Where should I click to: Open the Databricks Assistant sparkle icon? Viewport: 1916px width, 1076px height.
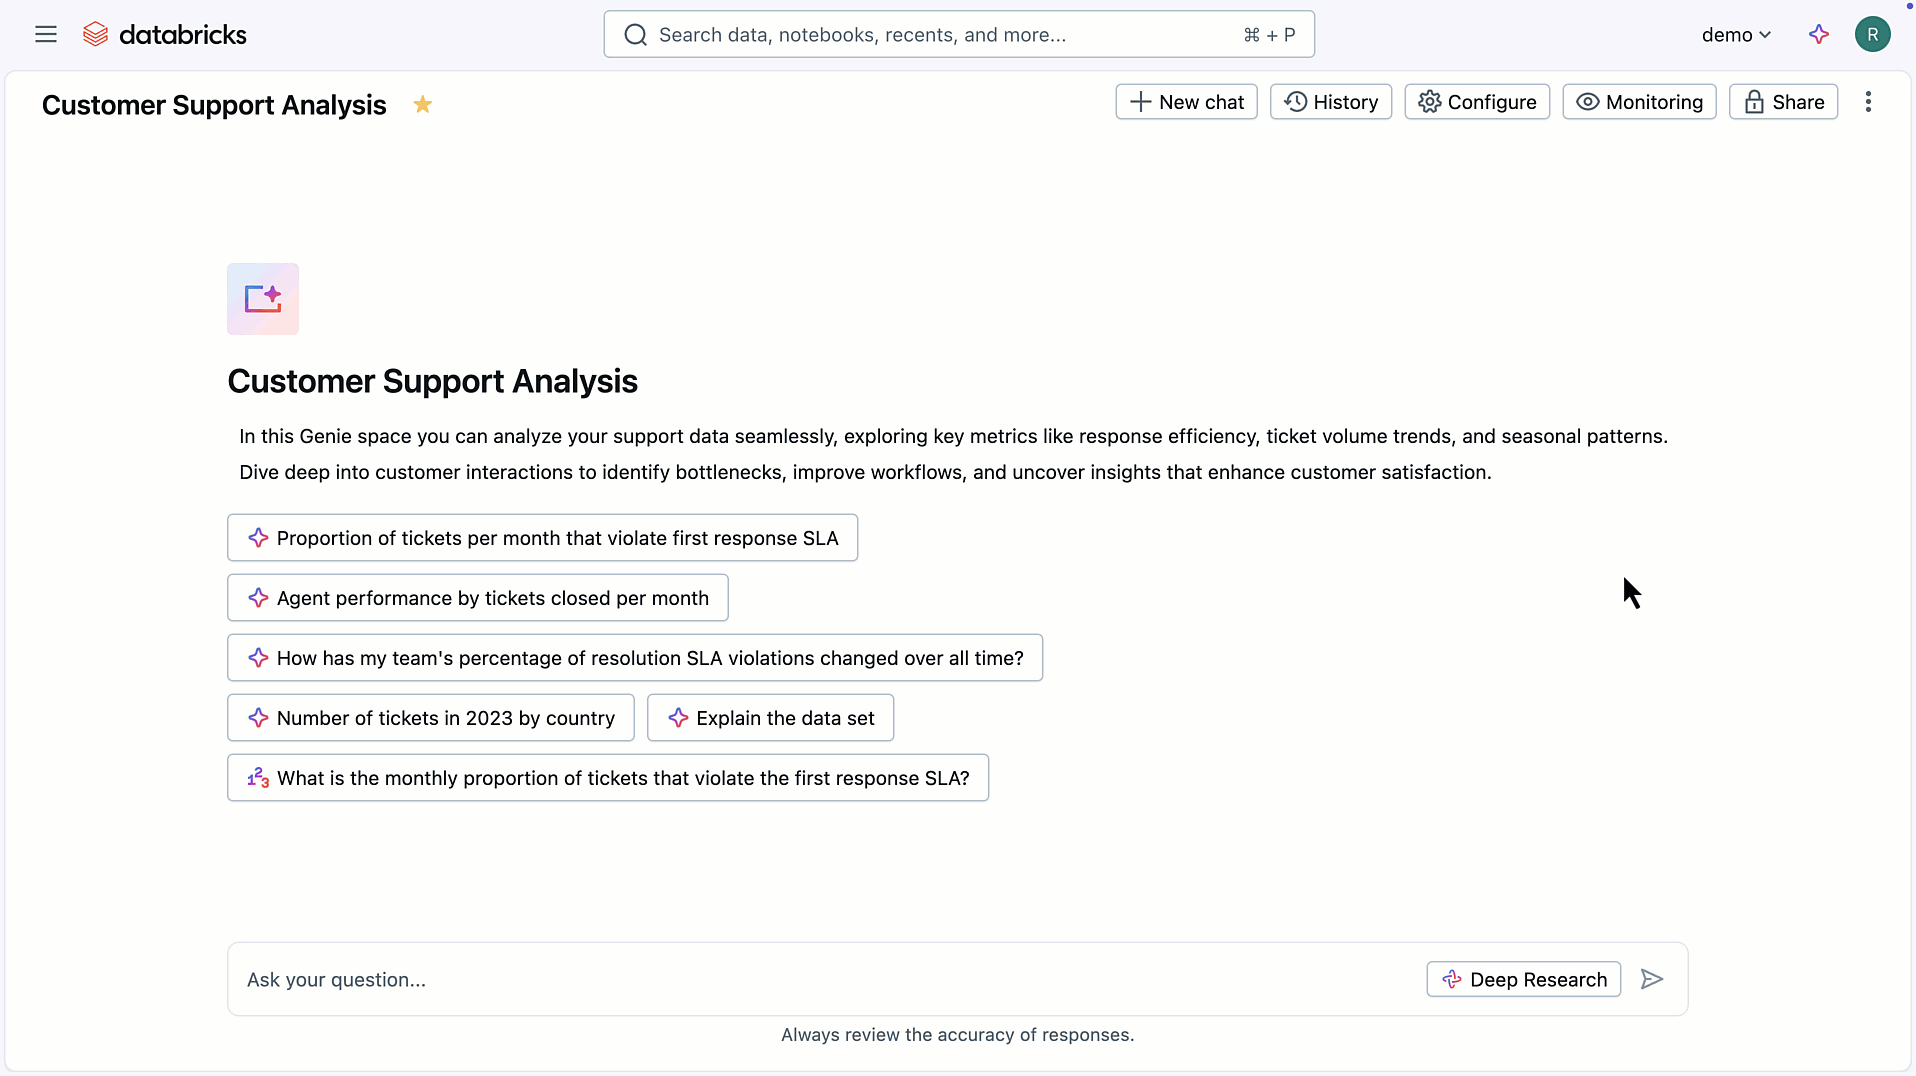[1819, 35]
